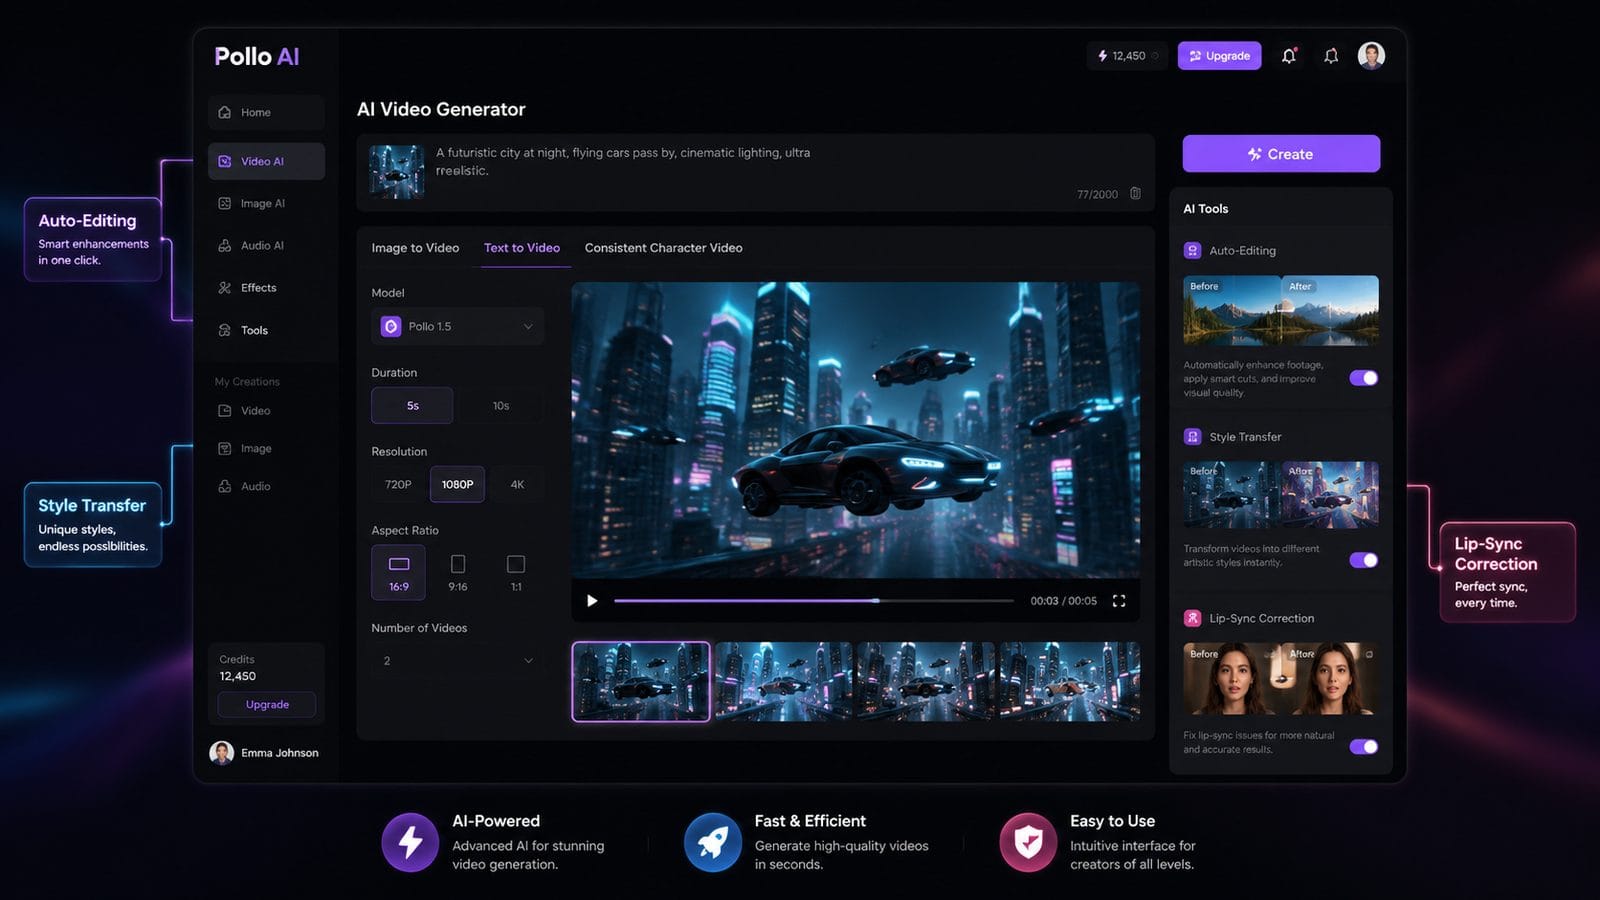Click the prompt text field
This screenshot has width=1600, height=900.
click(755, 172)
